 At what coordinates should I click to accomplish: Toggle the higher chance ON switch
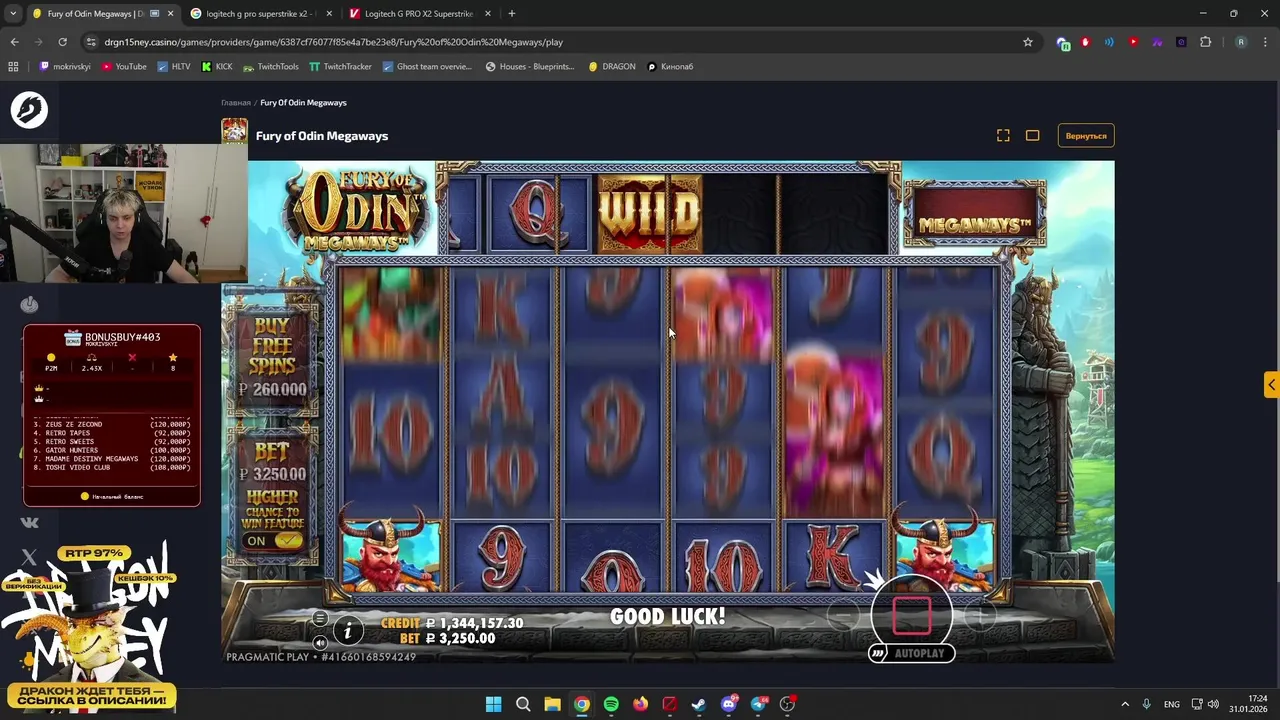pyautogui.click(x=273, y=541)
